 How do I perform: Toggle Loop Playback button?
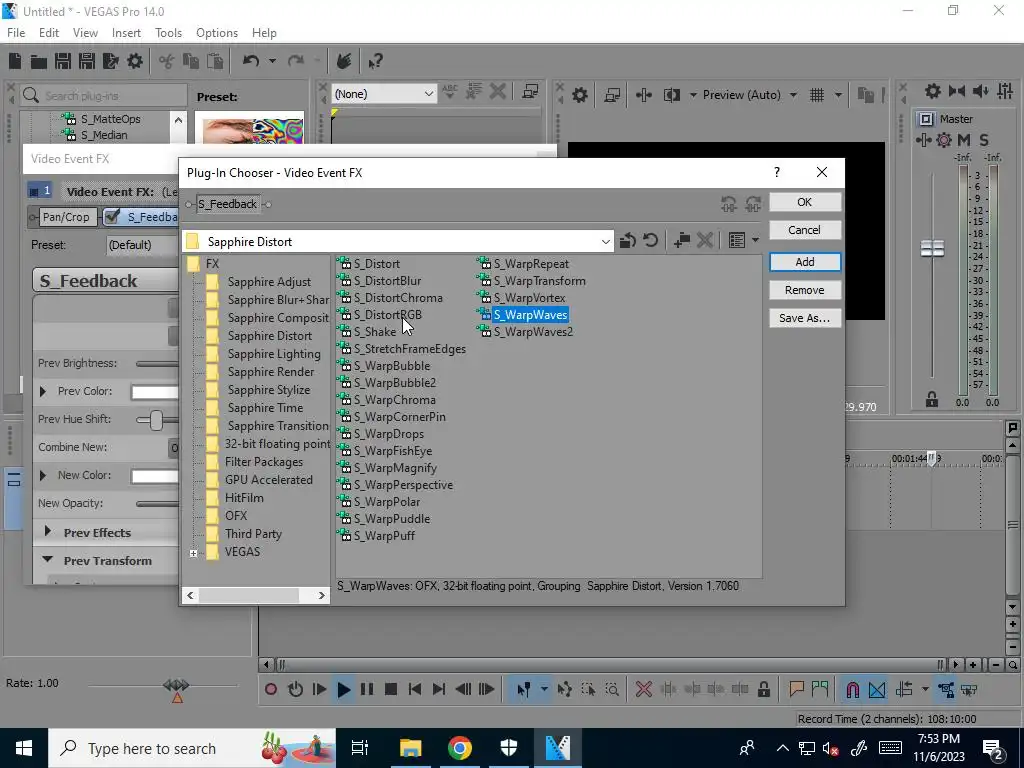295,689
